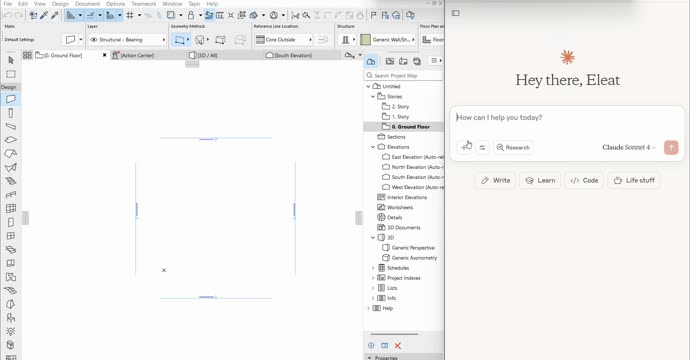Open the Teamwork menu
The height and width of the screenshot is (360, 690).
tap(143, 4)
